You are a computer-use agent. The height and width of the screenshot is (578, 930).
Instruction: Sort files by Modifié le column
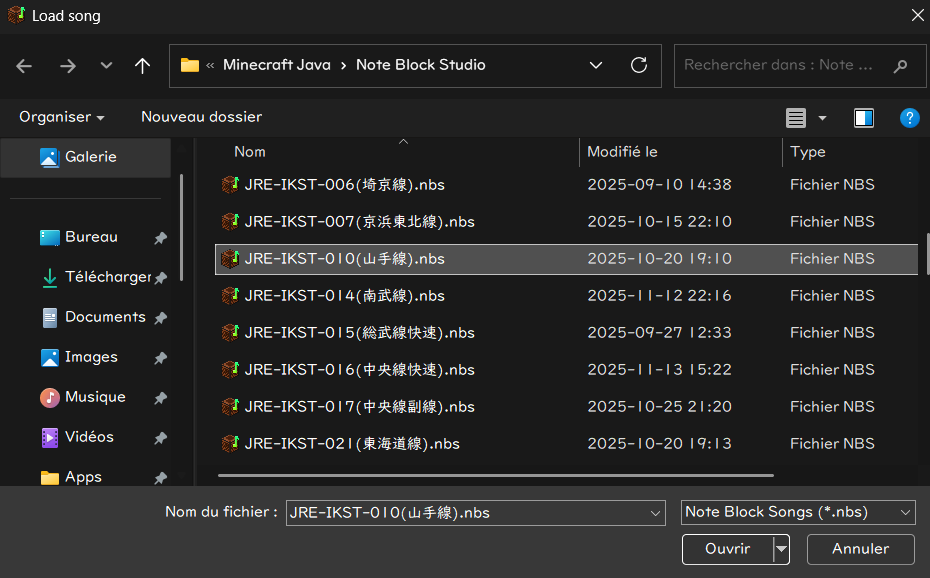coord(622,152)
